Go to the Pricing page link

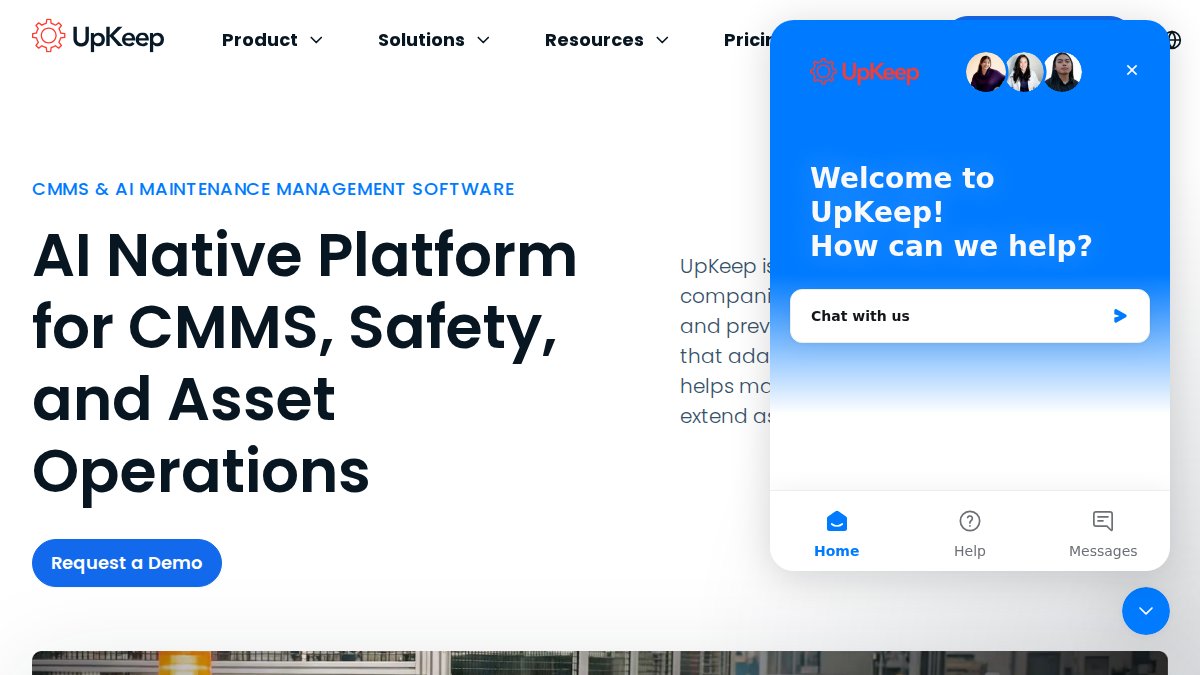[747, 40]
